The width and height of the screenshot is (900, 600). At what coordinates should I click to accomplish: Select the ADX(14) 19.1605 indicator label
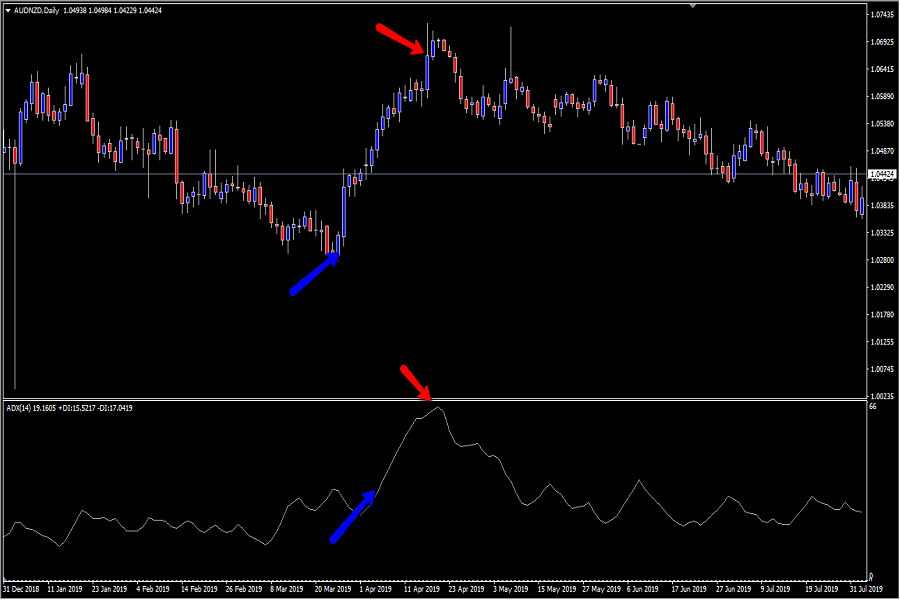click(31, 408)
